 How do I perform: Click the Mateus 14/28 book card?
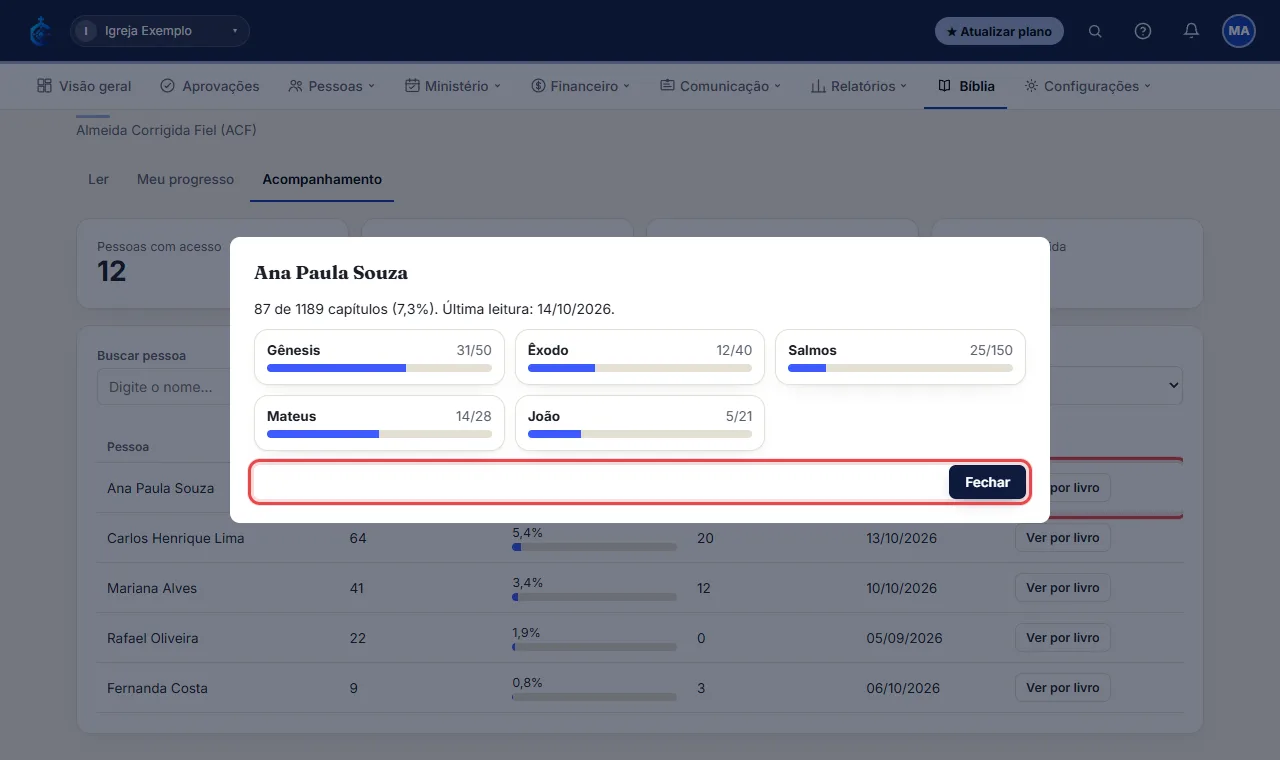click(x=379, y=423)
